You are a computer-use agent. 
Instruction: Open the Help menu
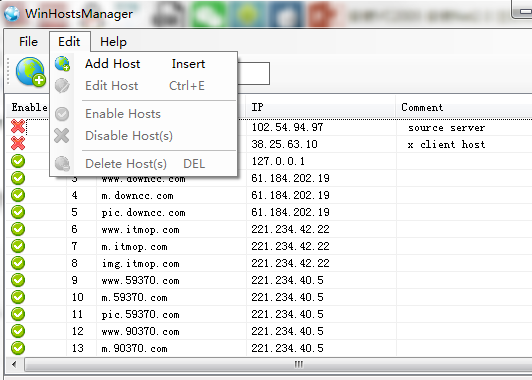(113, 42)
